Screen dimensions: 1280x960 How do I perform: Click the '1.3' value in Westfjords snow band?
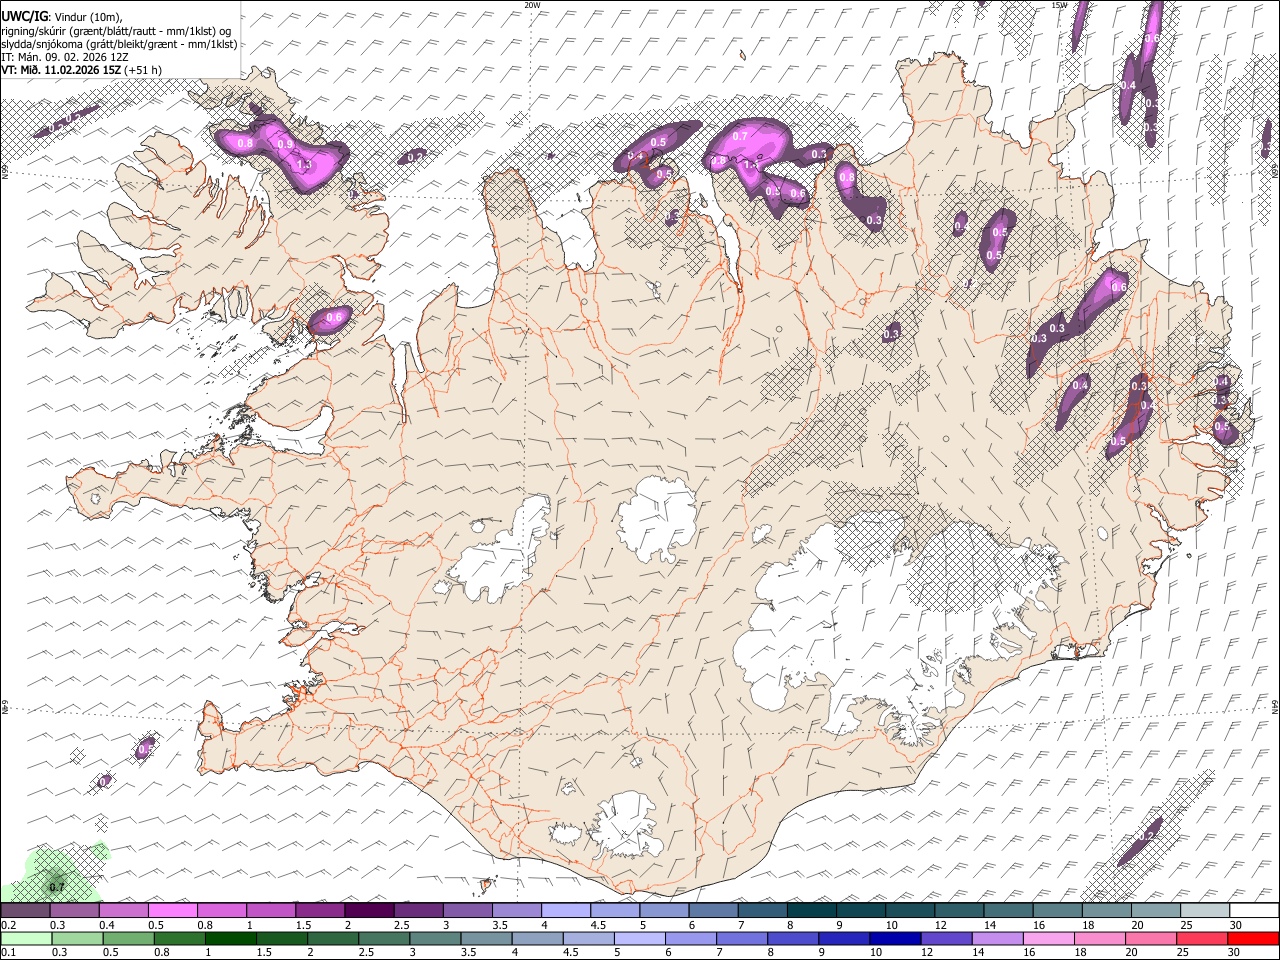pyautogui.click(x=304, y=165)
